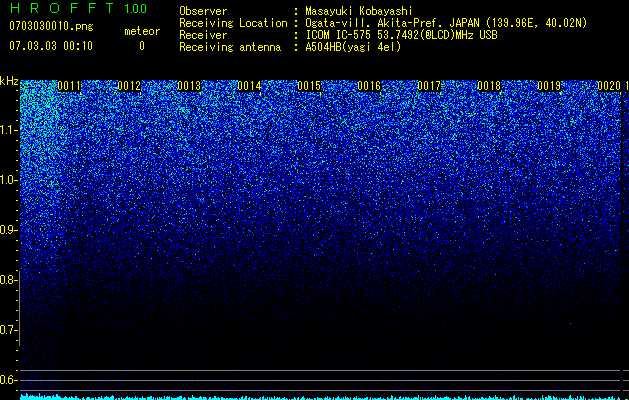The height and width of the screenshot is (400, 629).
Task: Click the 0.9 kHz axis label
Action: 7,230
